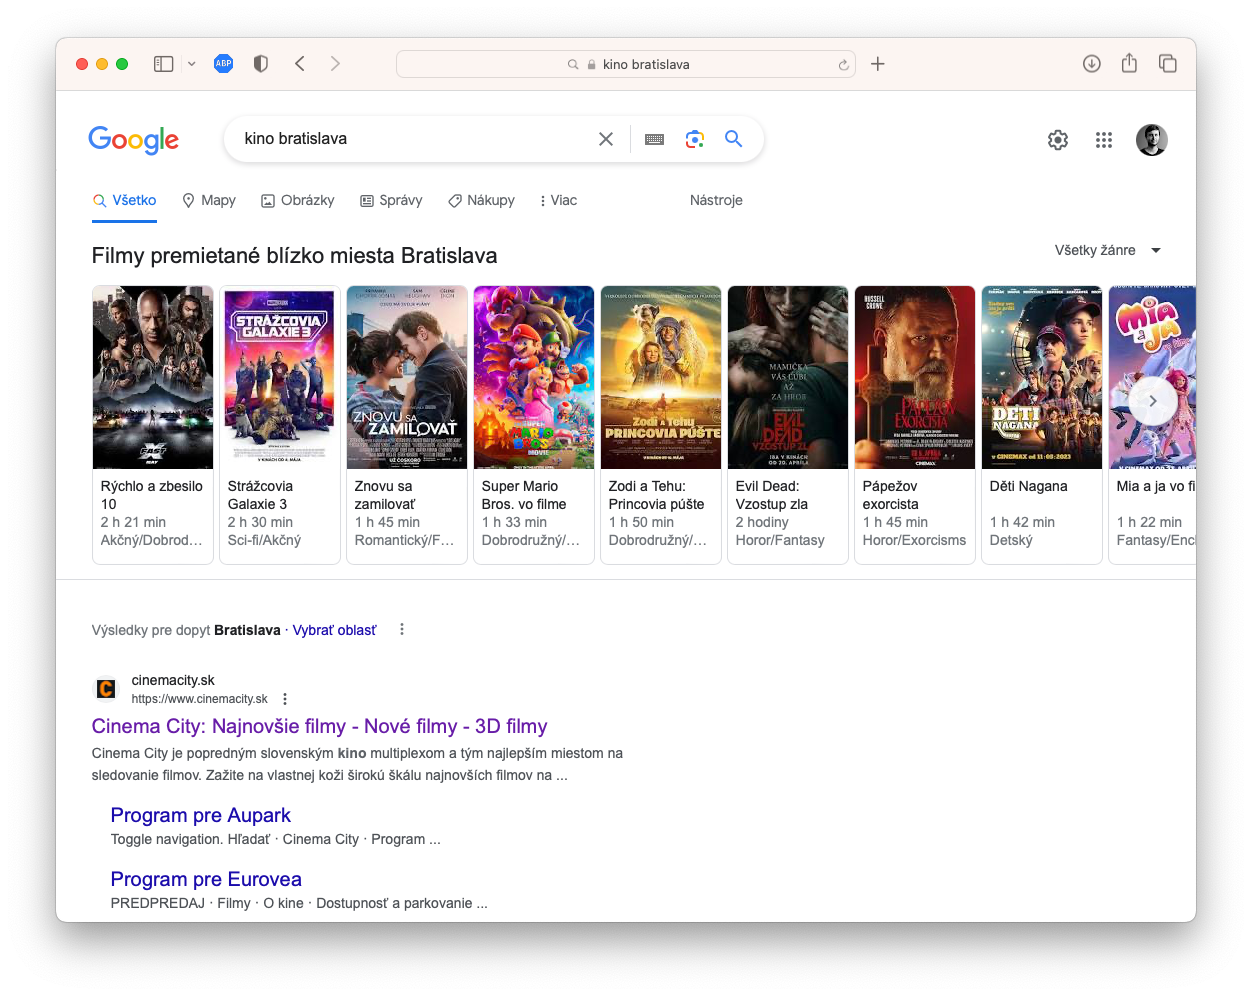The height and width of the screenshot is (996, 1252).
Task: Click the 'Strážcovia Galaxie 3' title text
Action: pyautogui.click(x=260, y=495)
